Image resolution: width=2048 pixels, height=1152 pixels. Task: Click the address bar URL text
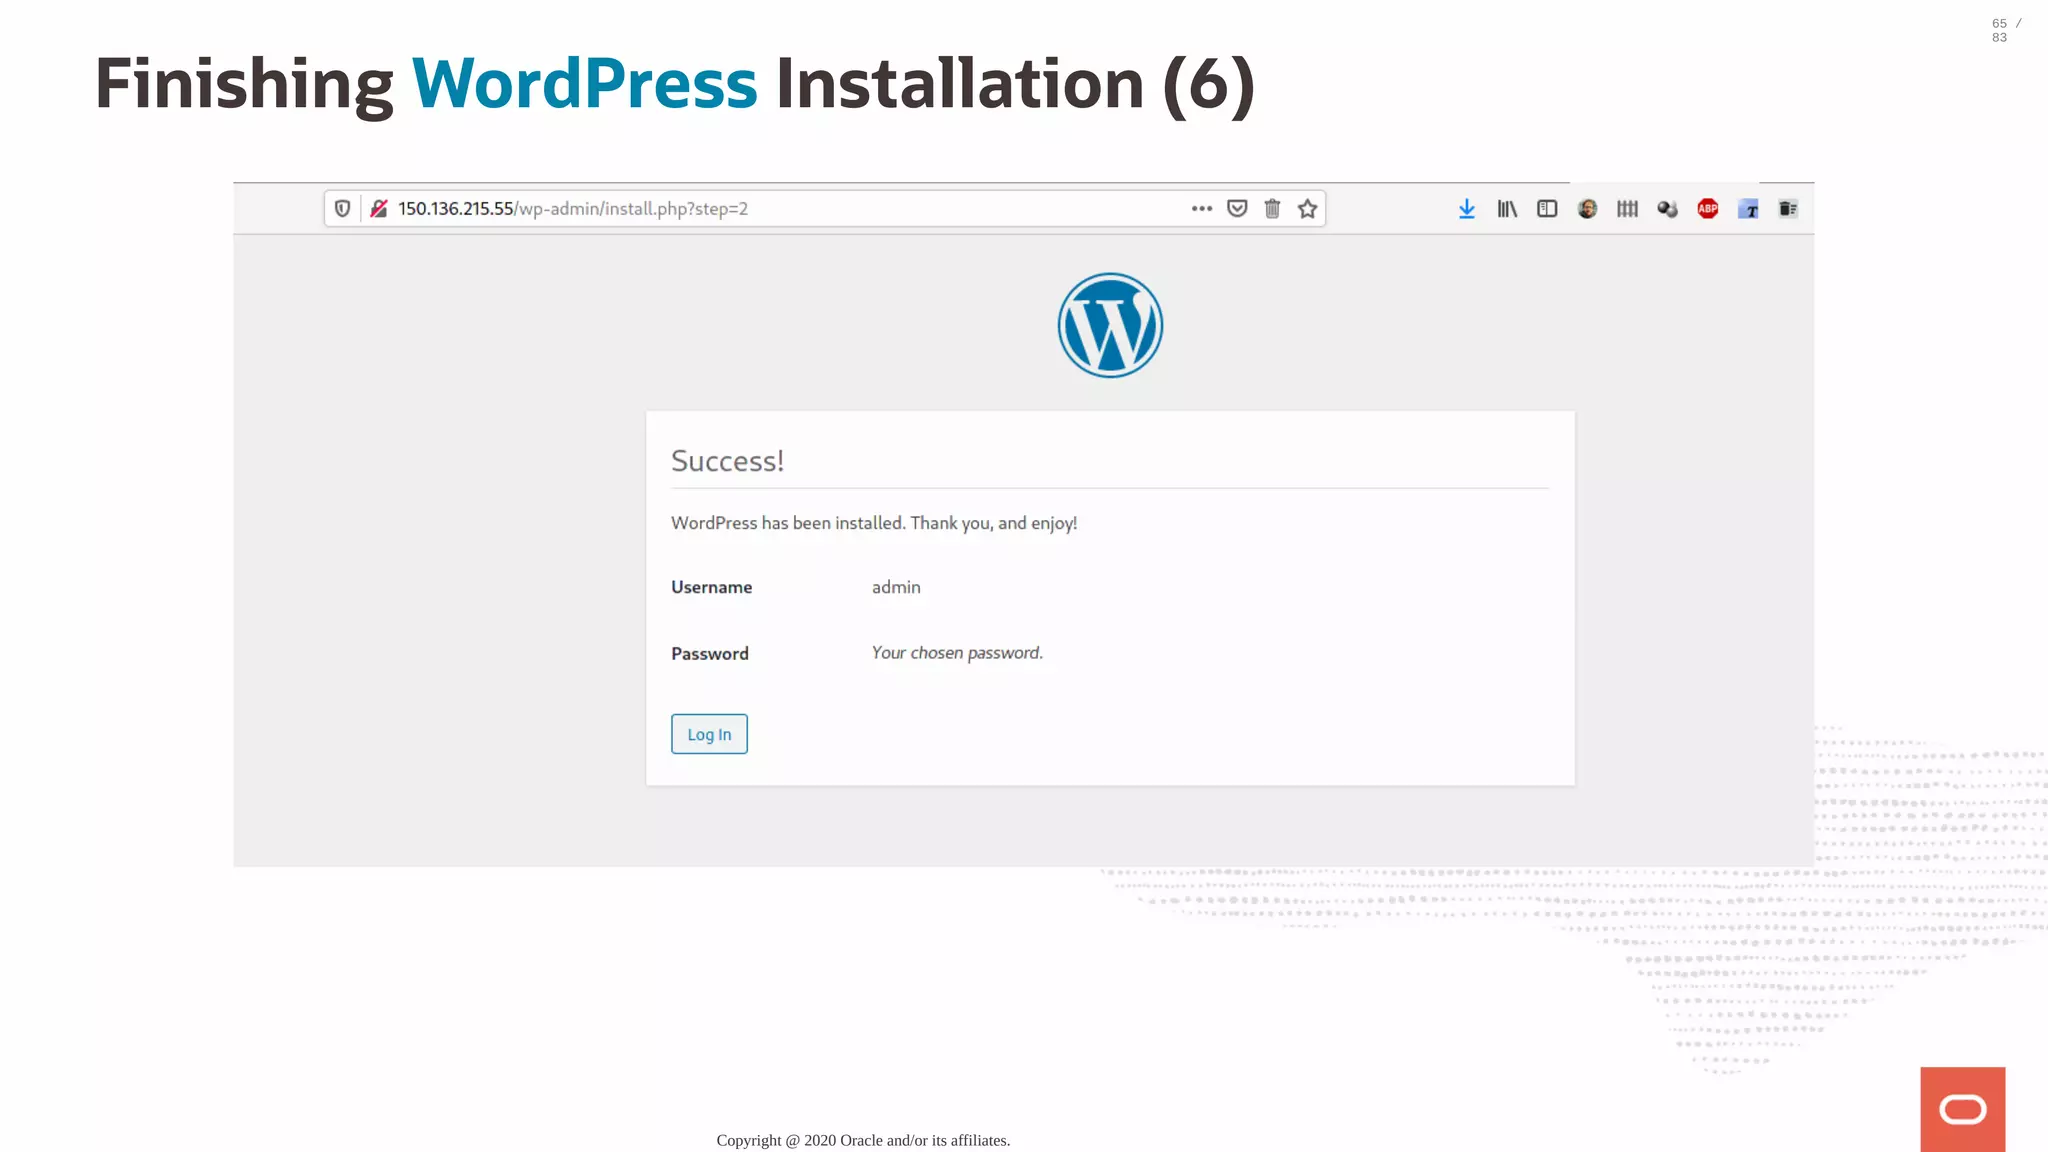click(573, 209)
